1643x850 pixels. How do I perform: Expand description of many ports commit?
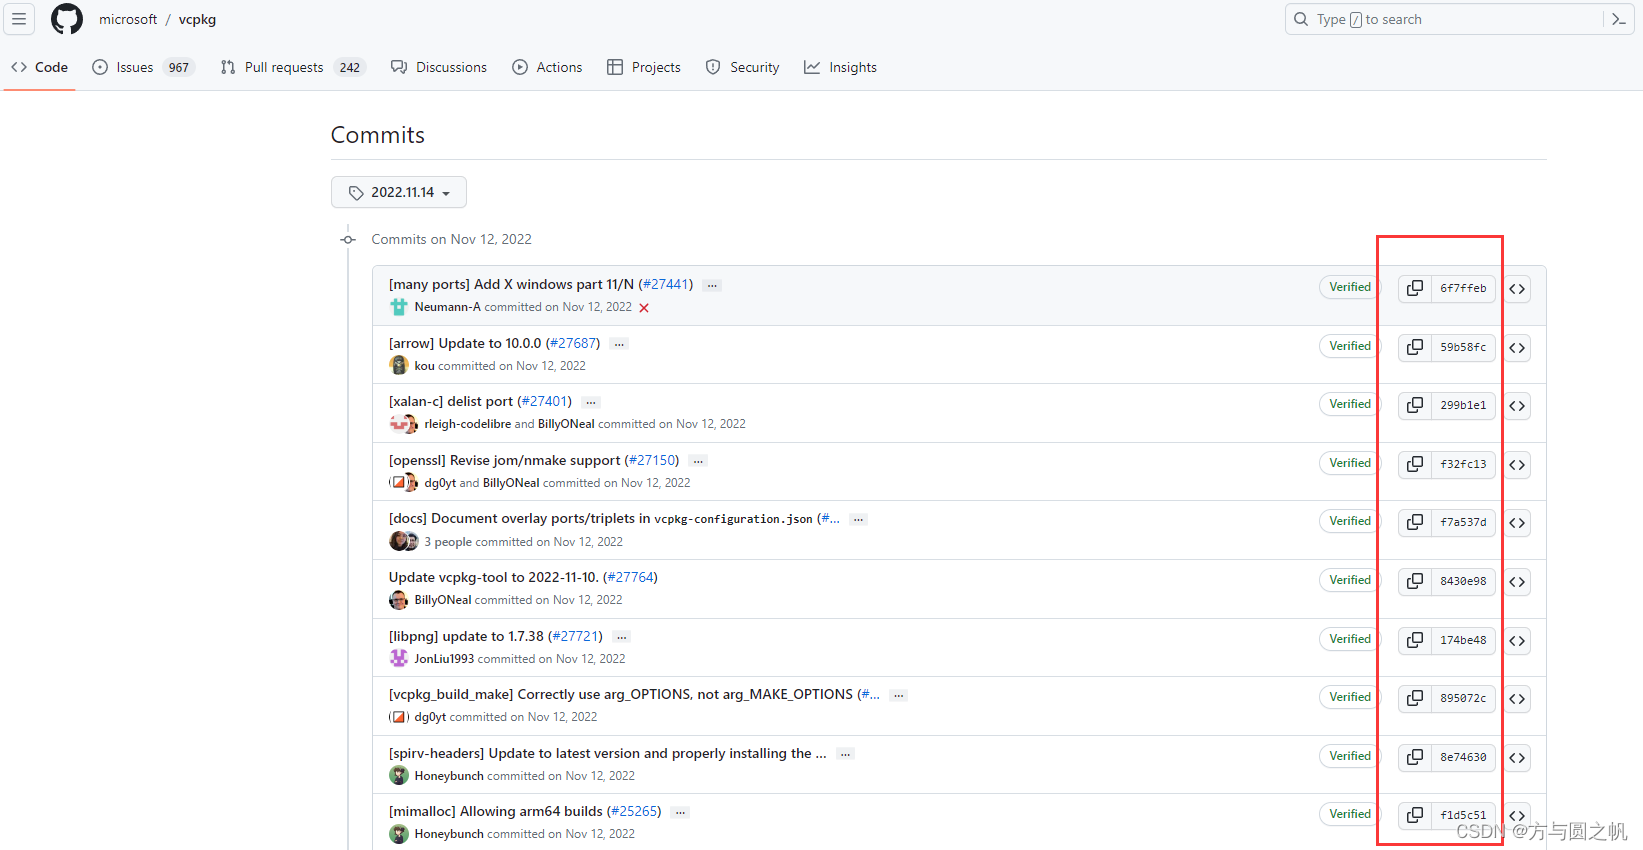pos(712,285)
